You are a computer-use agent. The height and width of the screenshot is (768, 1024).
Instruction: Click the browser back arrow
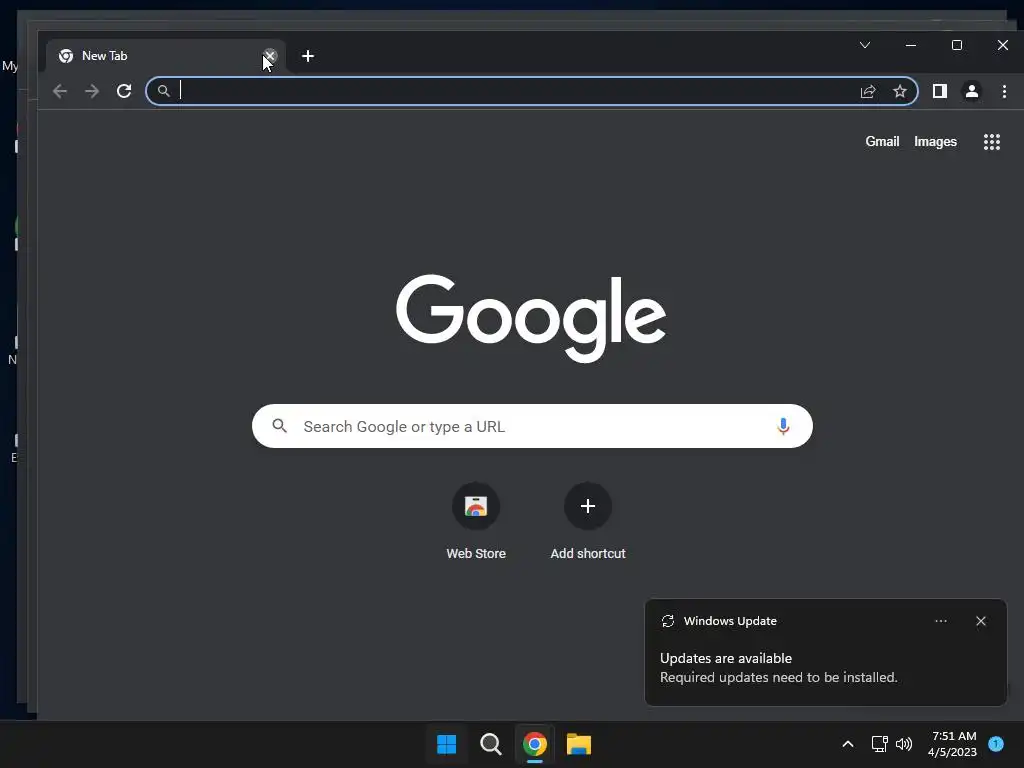click(60, 91)
